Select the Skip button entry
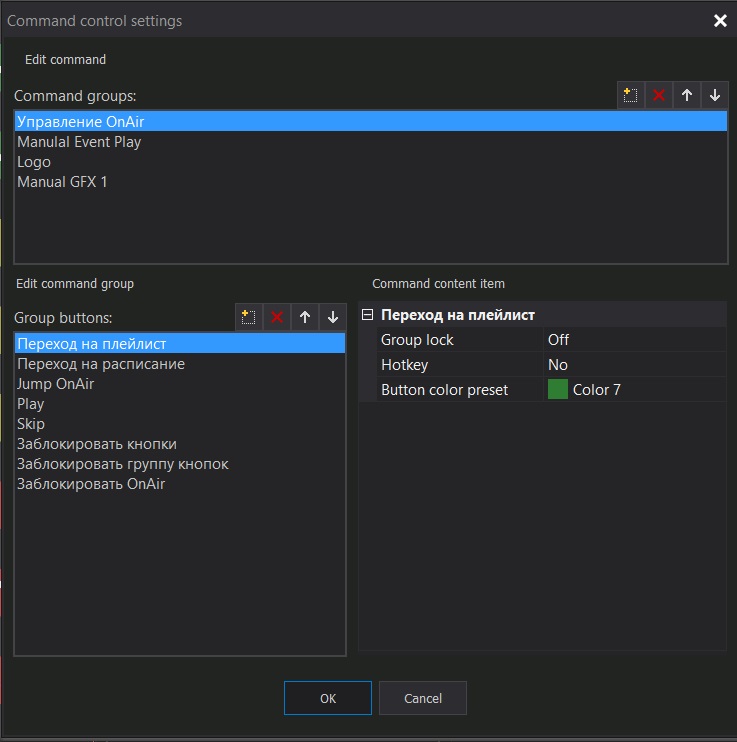 [180, 424]
